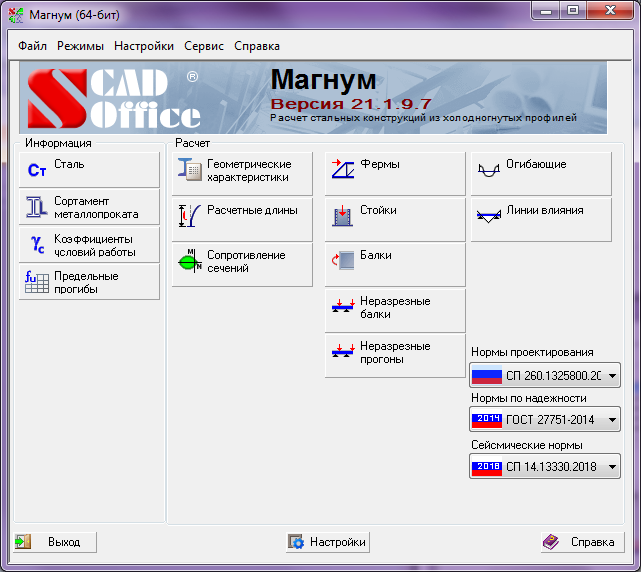Open the Балки beam icon
The height and width of the screenshot is (573, 641).
click(x=343, y=260)
